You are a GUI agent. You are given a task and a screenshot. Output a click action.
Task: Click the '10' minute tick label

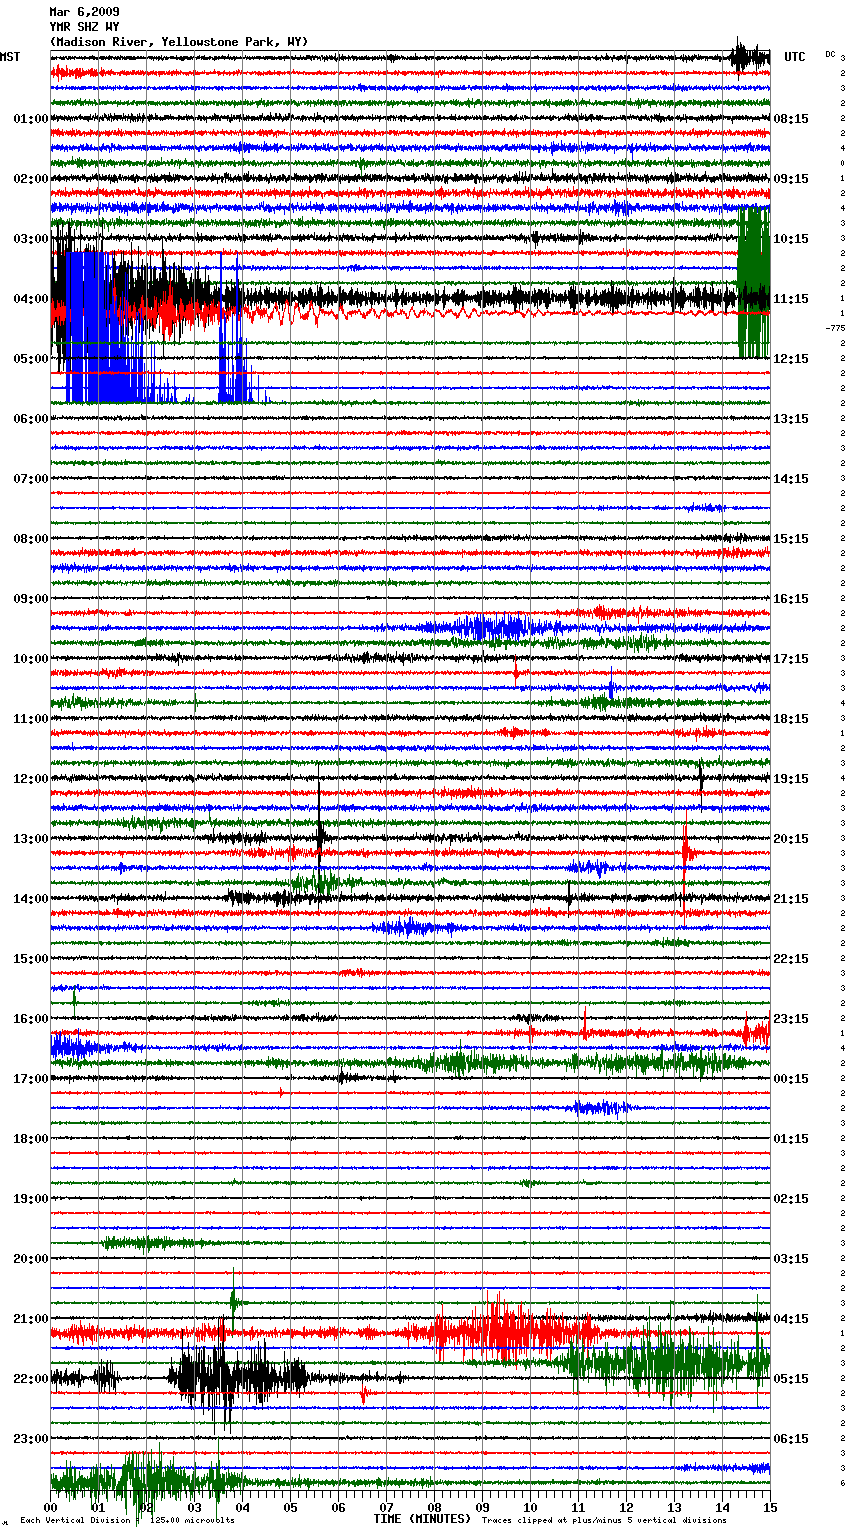[530, 1507]
